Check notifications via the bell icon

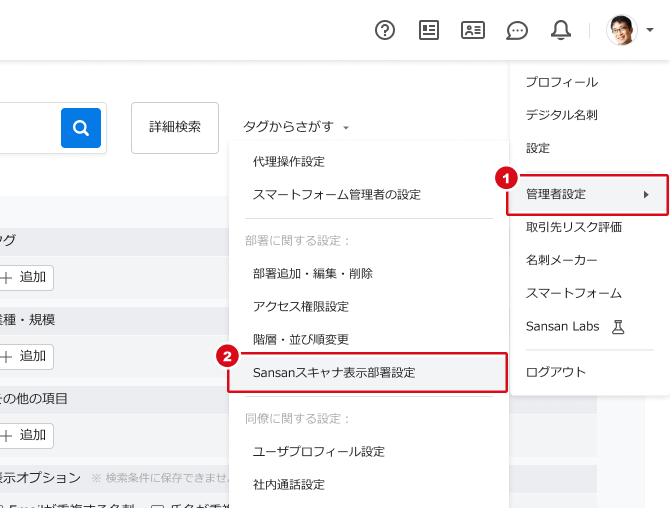tap(561, 30)
